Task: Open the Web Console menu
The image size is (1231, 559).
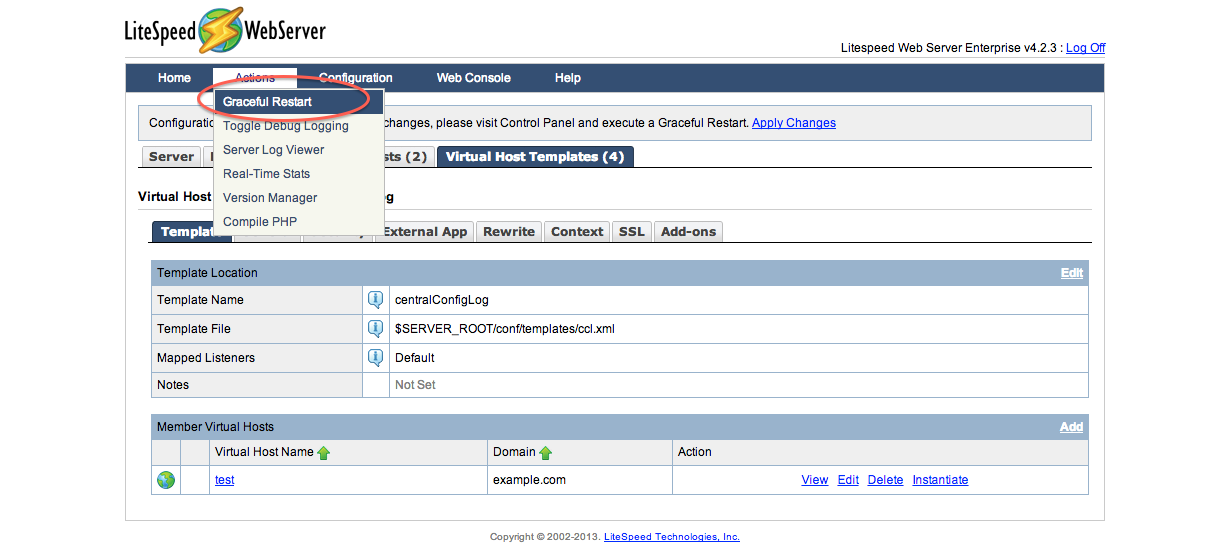Action: coord(474,78)
